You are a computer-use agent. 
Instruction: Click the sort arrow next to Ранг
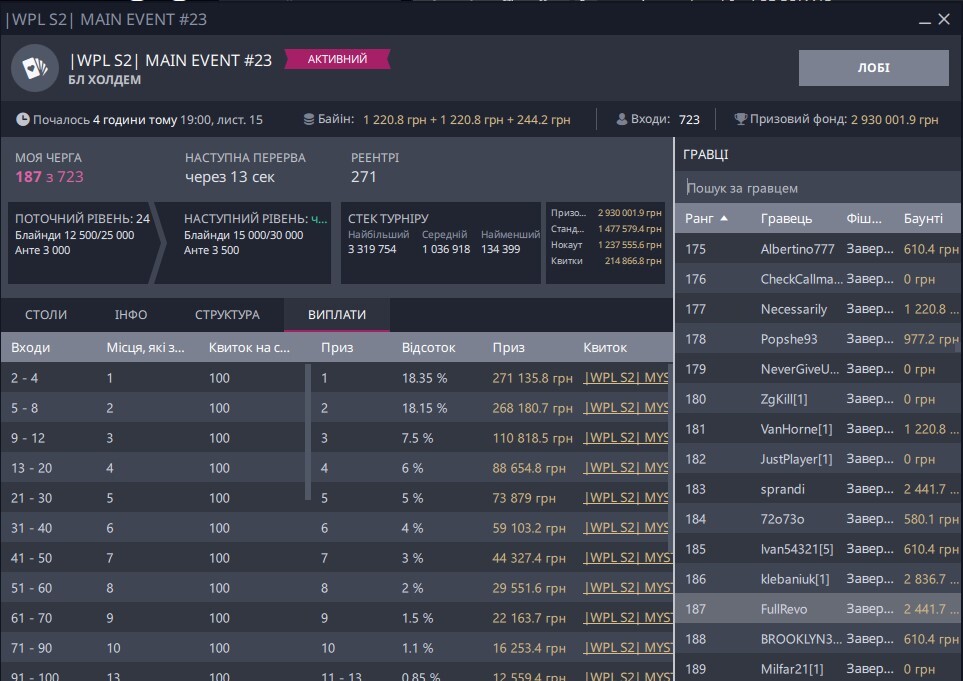pyautogui.click(x=724, y=218)
